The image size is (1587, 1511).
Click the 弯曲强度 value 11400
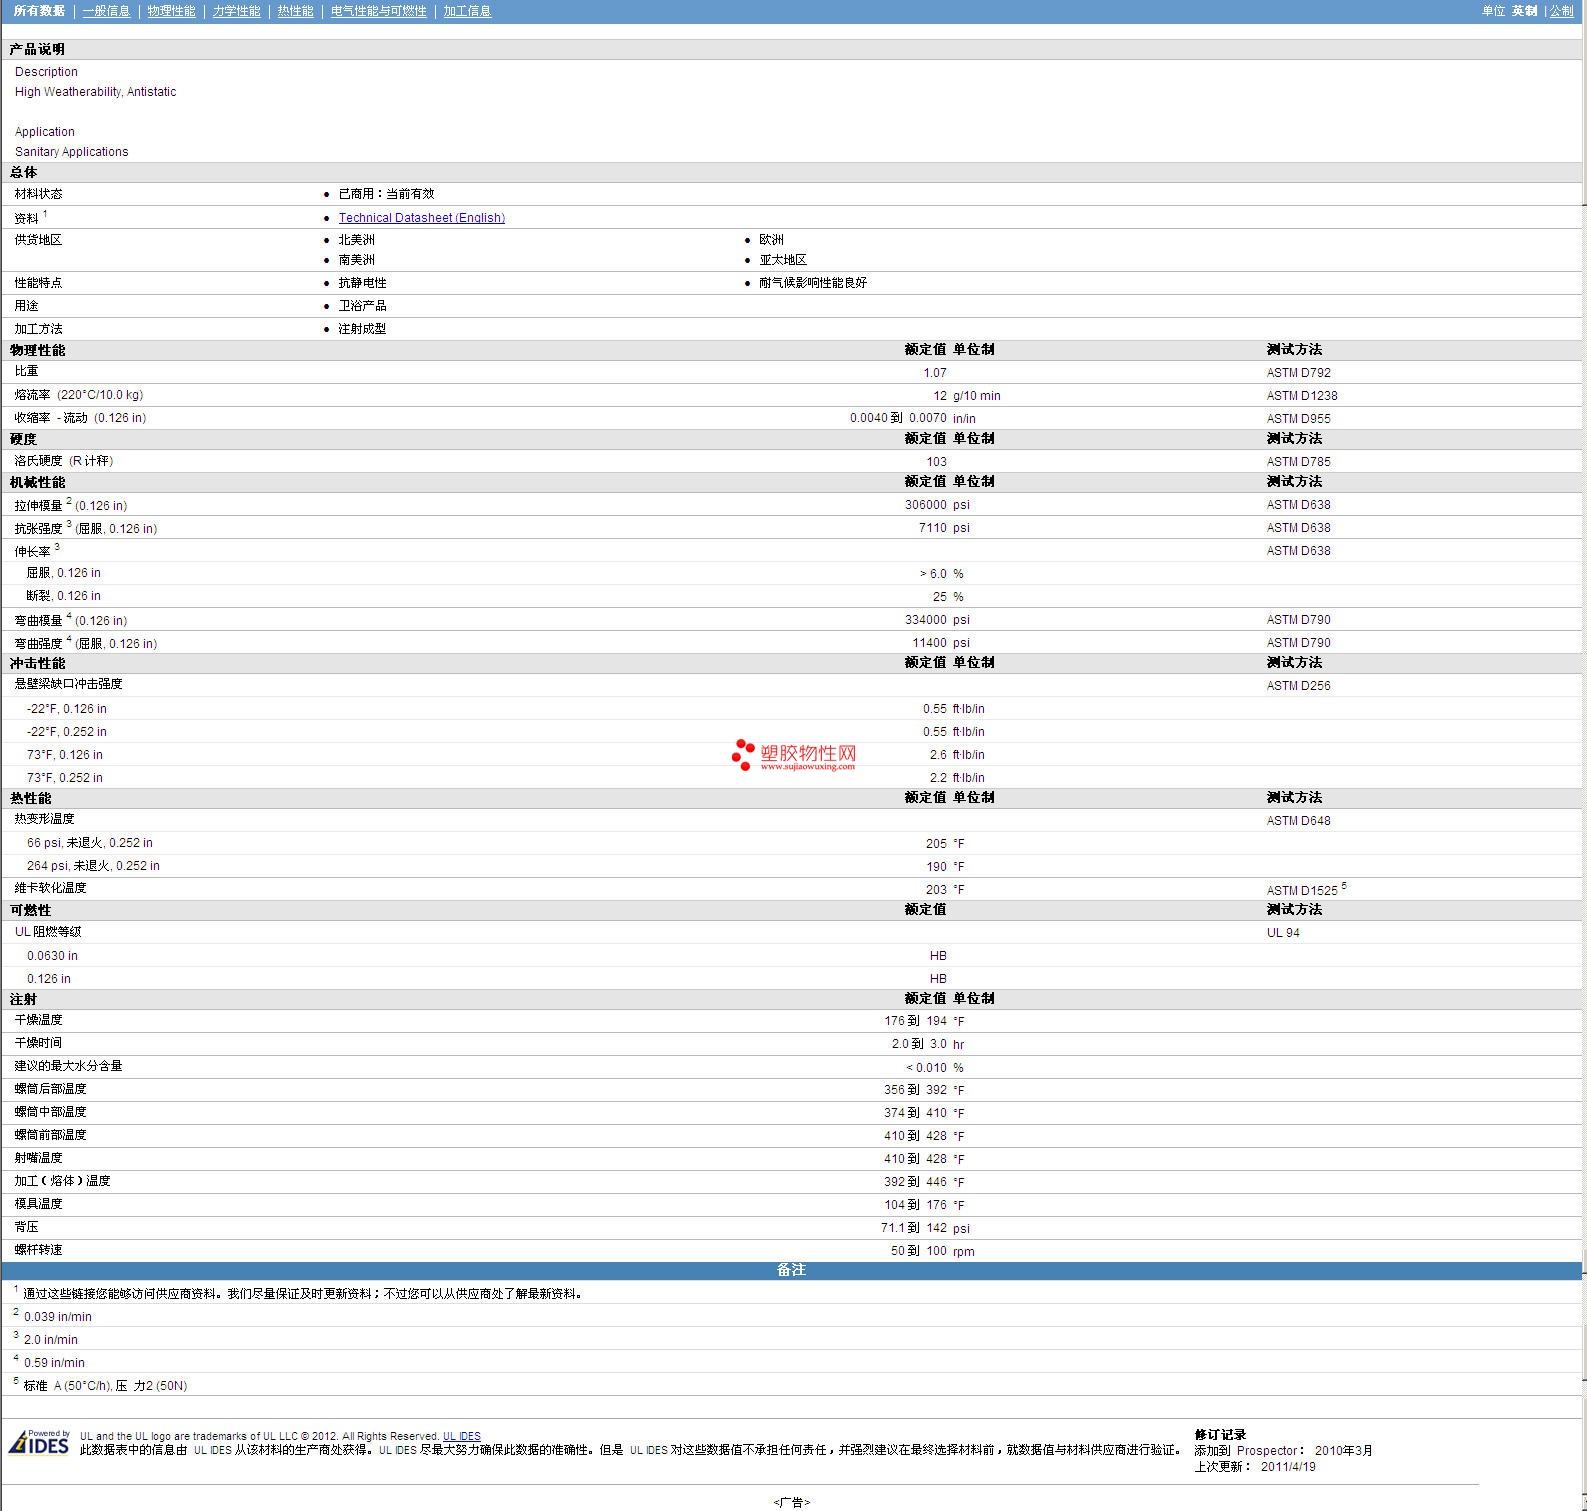click(x=929, y=643)
